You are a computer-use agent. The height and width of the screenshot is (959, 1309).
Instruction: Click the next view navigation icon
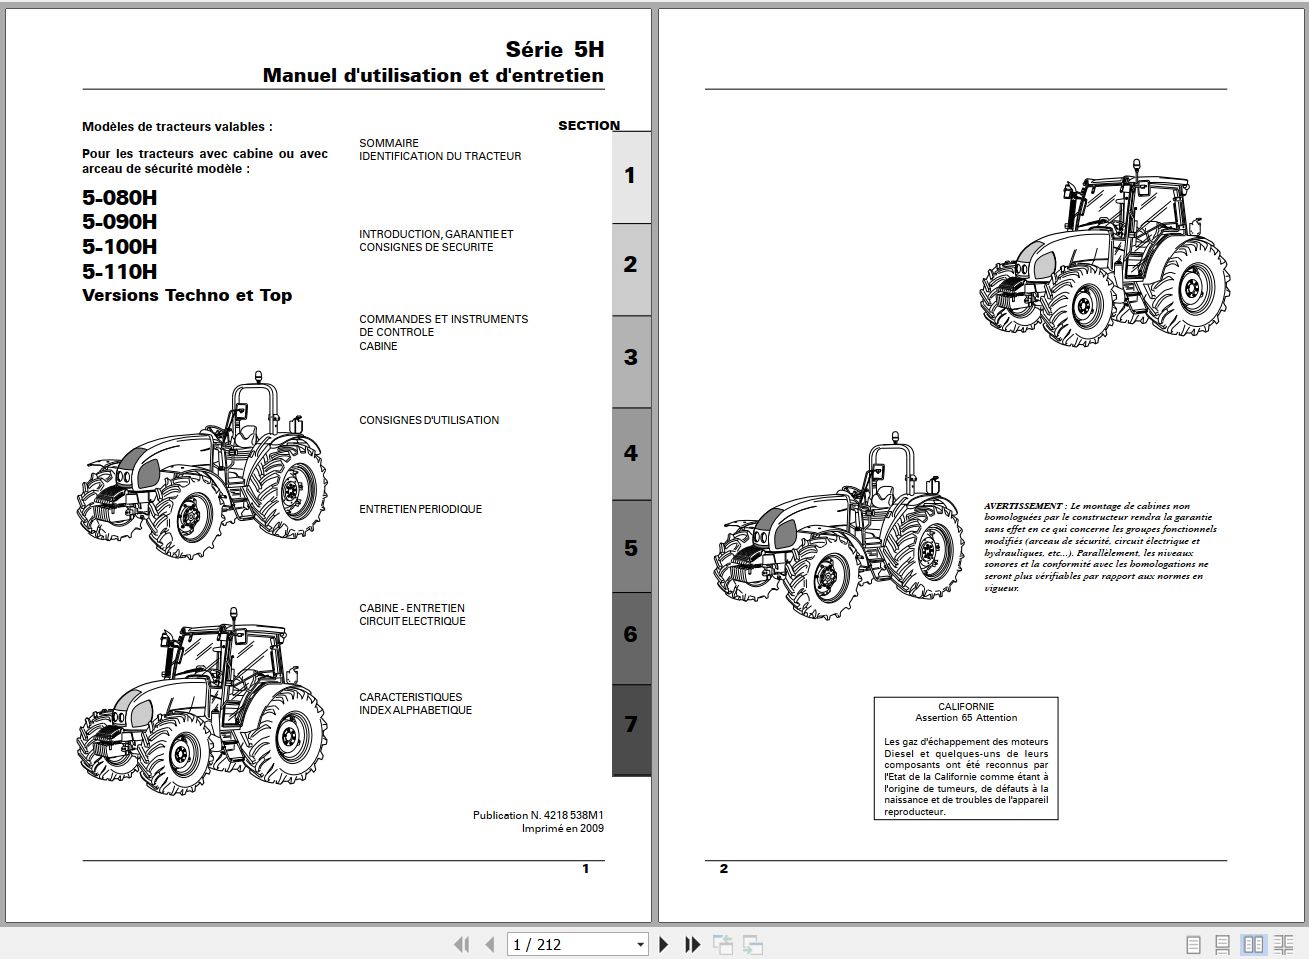[x=753, y=944]
